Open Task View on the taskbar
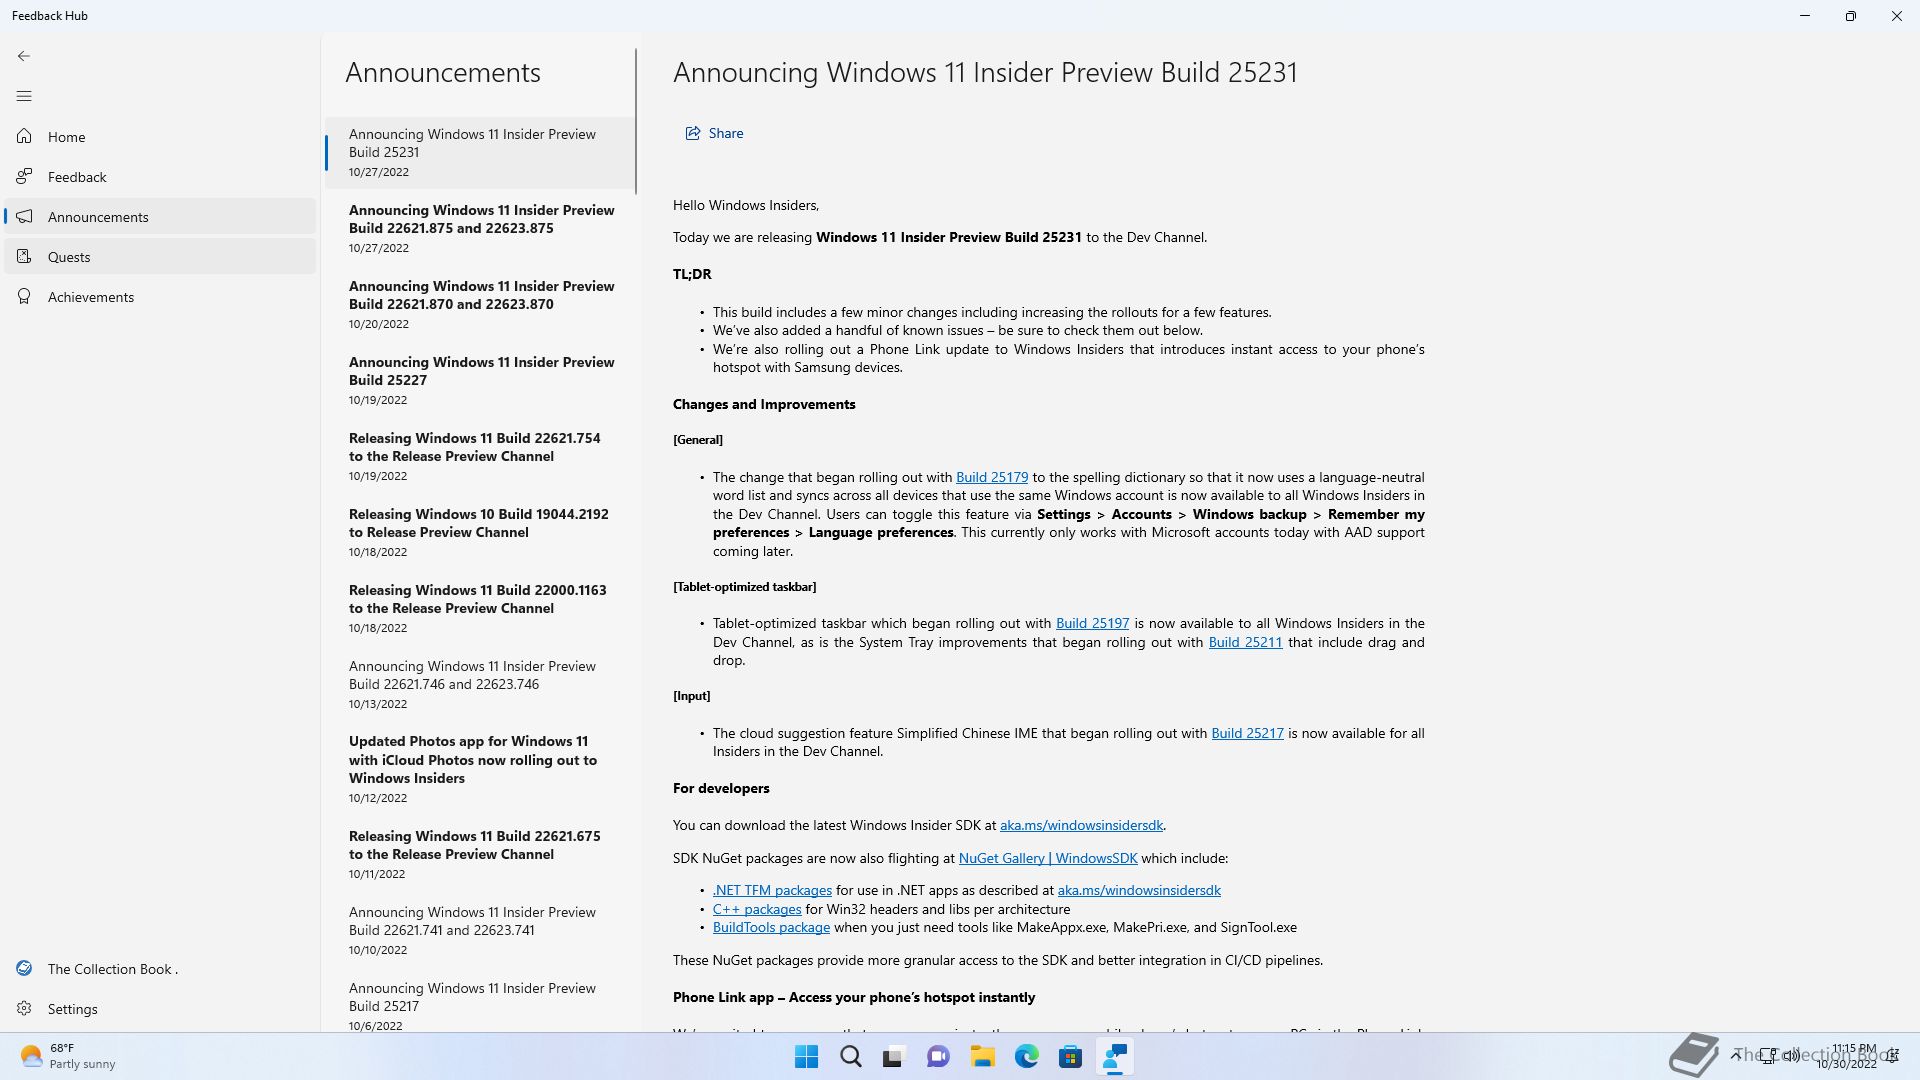 tap(894, 1057)
